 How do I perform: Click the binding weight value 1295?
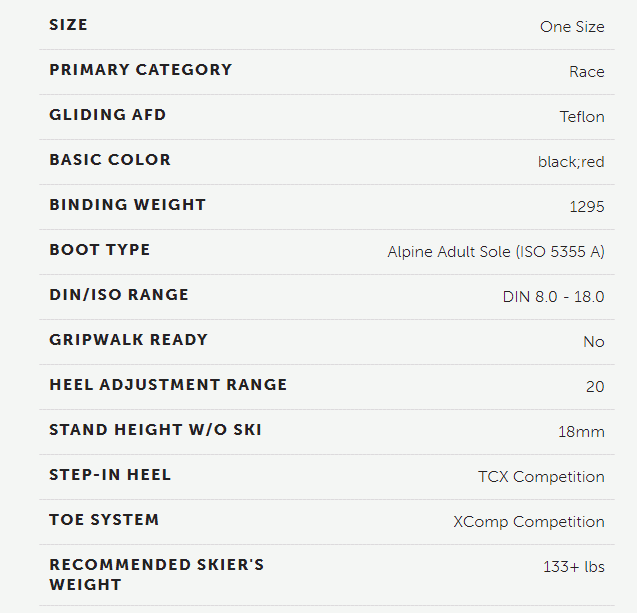click(587, 207)
